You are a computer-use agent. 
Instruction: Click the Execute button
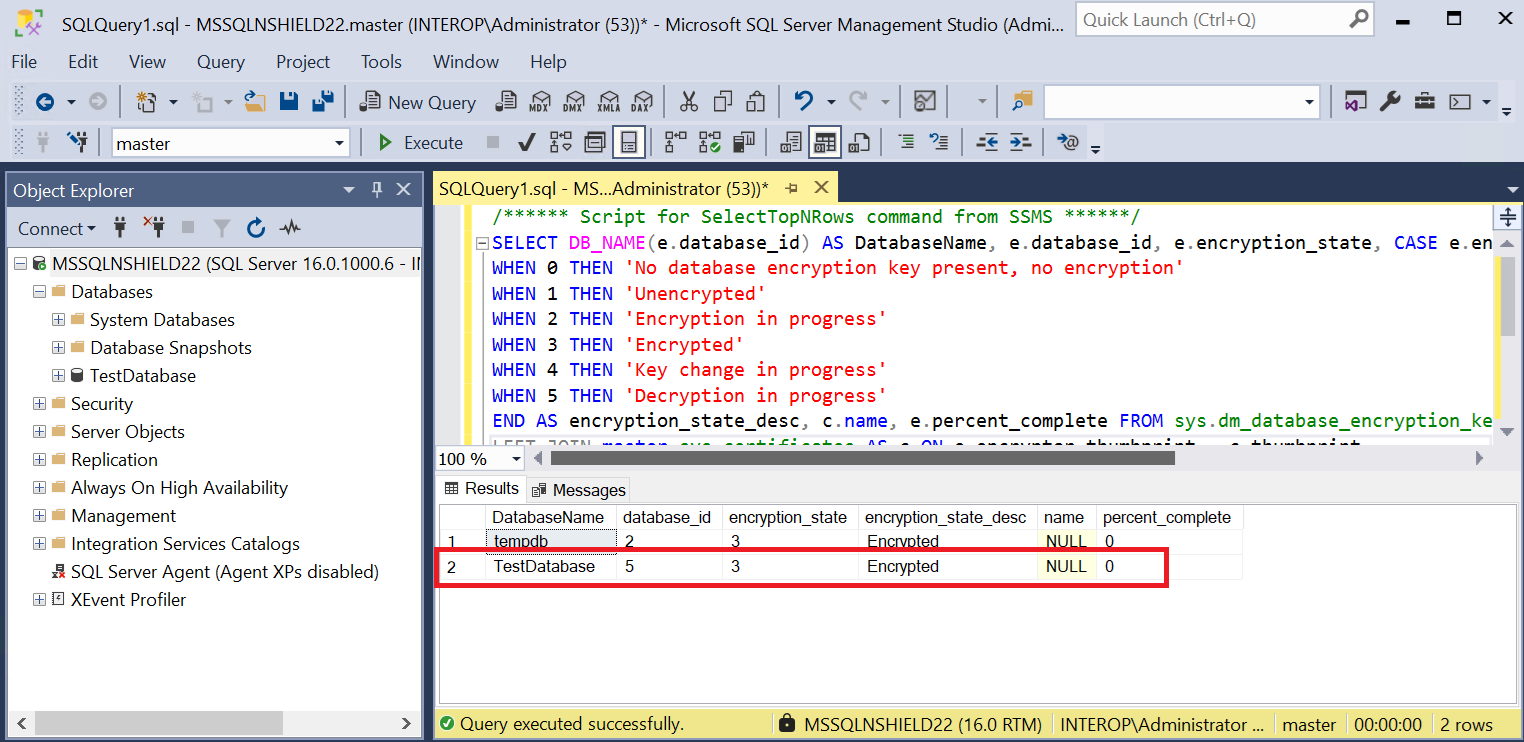pyautogui.click(x=420, y=143)
